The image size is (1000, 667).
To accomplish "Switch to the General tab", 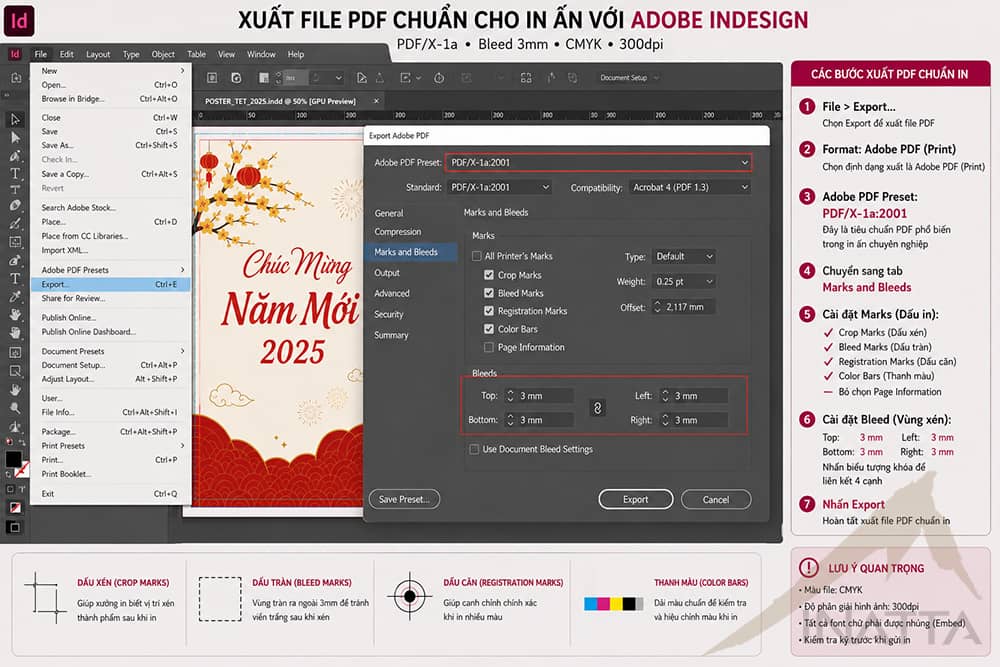I will click(x=388, y=213).
